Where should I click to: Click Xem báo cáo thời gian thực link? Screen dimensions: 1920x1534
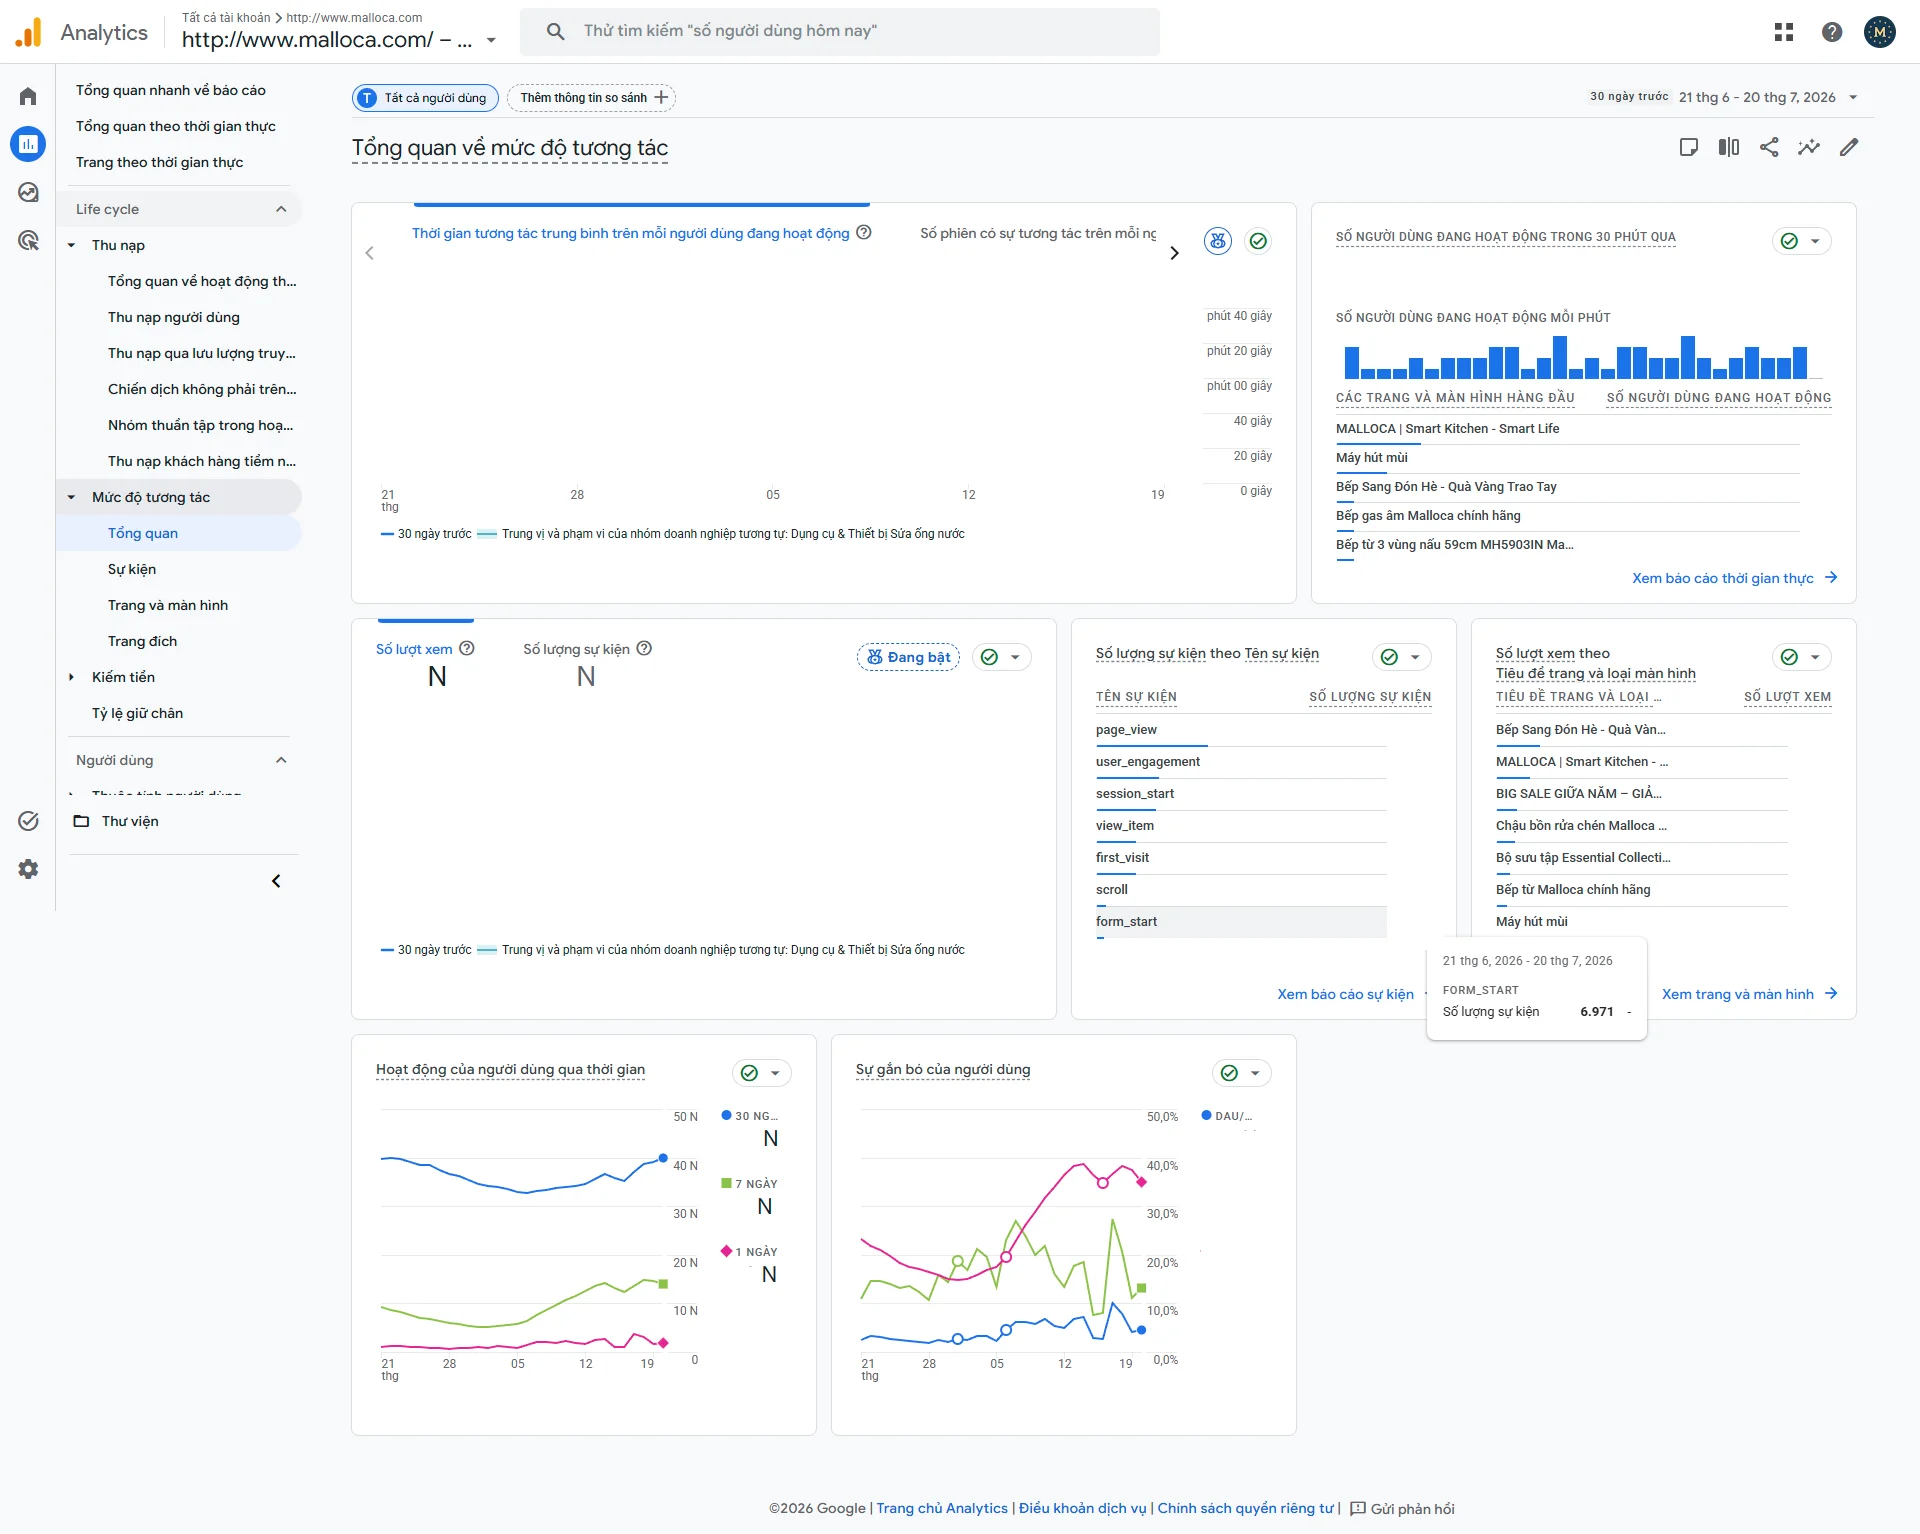click(1734, 578)
